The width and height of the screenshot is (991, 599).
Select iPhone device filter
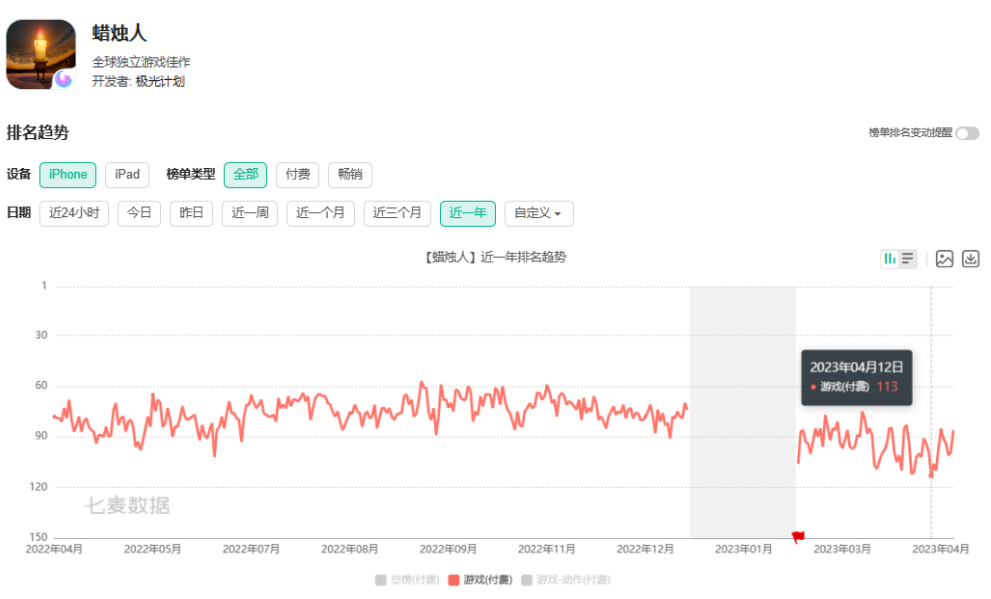[68, 175]
